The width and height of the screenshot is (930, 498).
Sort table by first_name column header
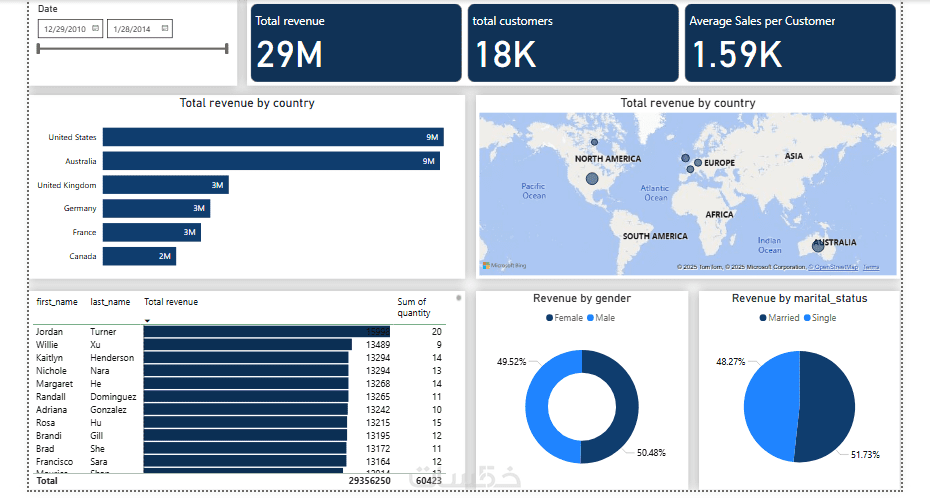[57, 302]
